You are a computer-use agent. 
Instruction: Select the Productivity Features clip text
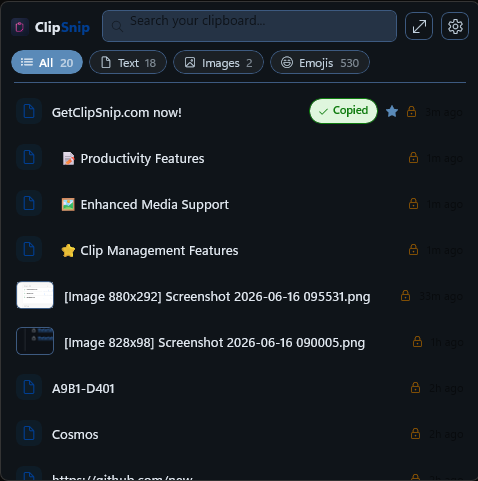tap(142, 159)
